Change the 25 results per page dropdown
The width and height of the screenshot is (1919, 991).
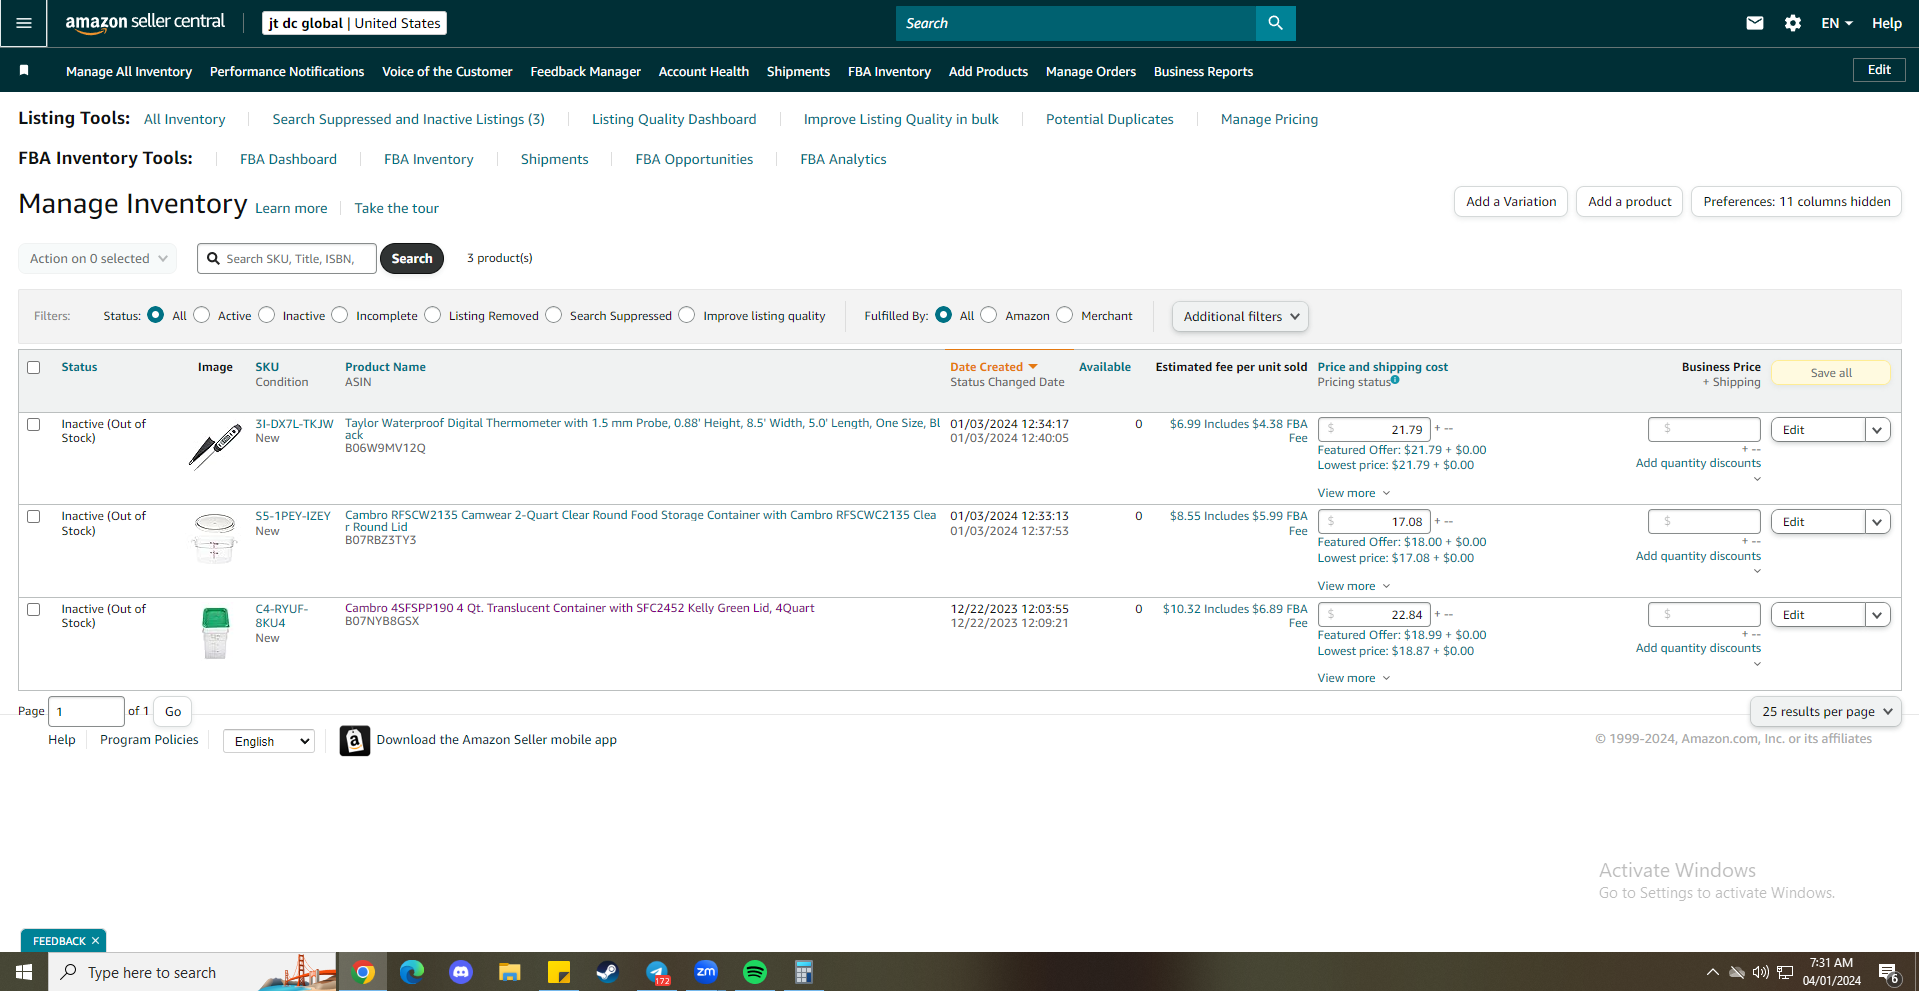click(x=1826, y=712)
